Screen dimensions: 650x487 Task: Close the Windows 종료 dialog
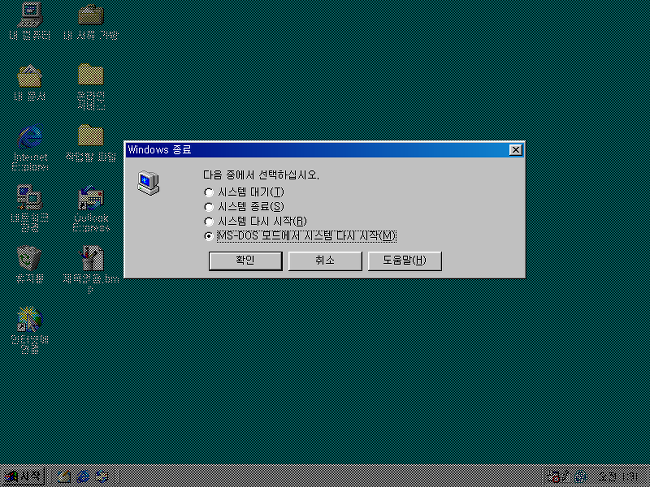click(515, 150)
